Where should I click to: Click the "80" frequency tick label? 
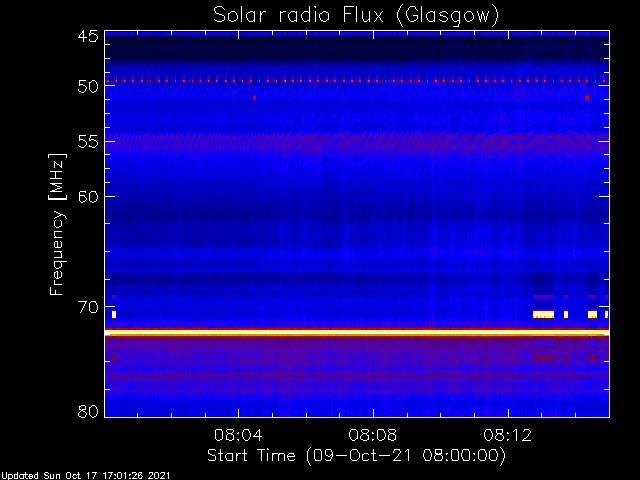pyautogui.click(x=88, y=411)
